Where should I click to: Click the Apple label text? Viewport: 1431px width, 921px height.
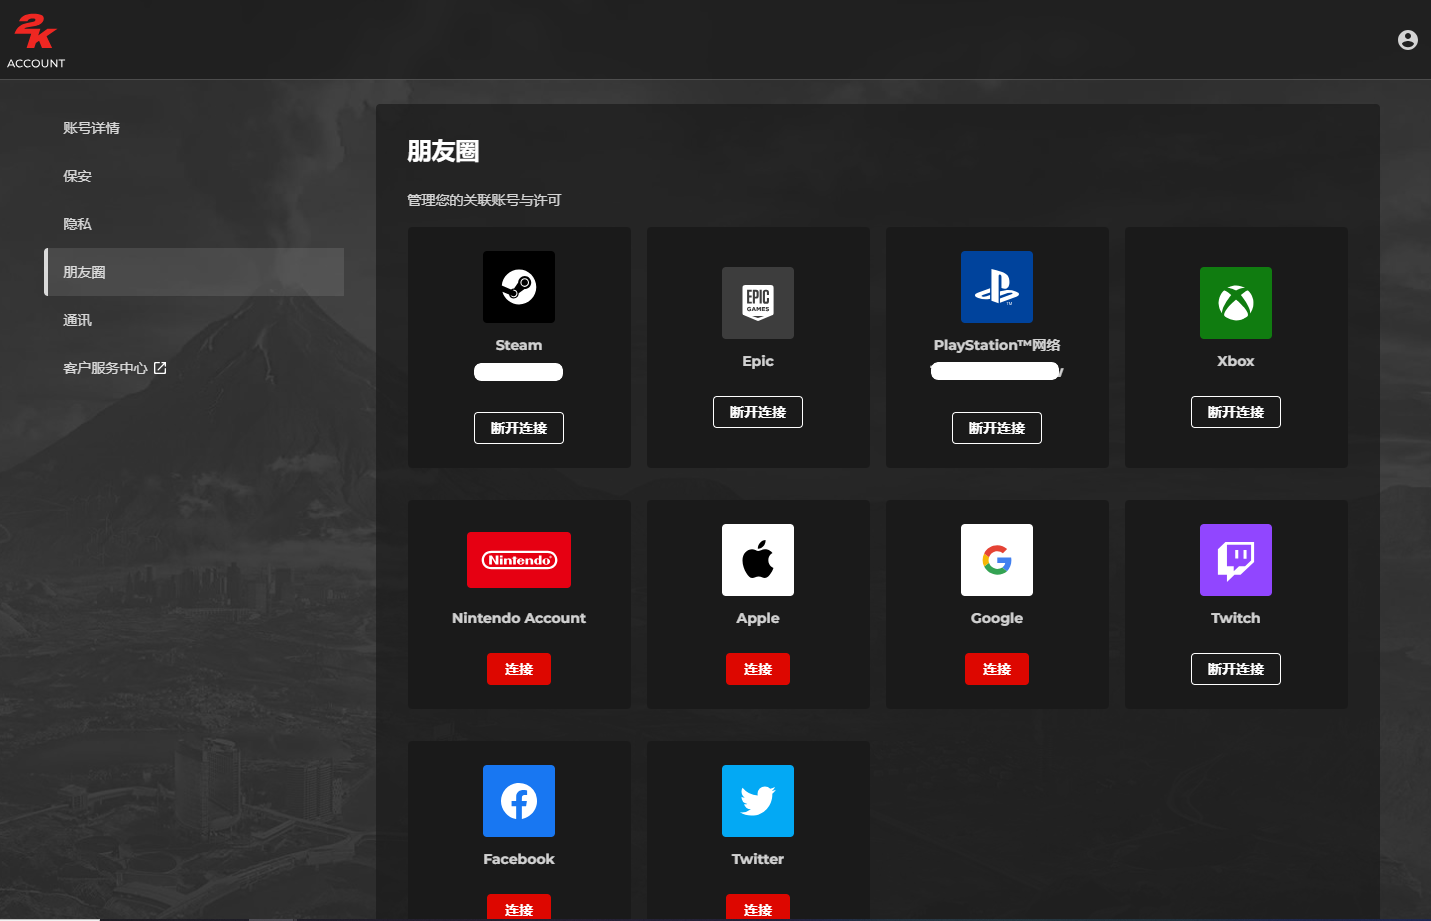758,618
